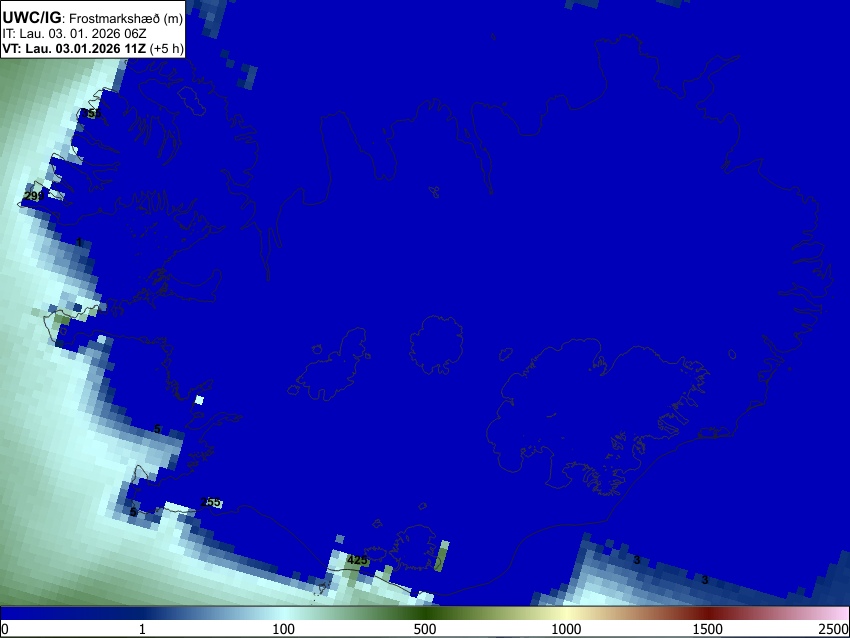Click the '425' value label on the map
Image resolution: width=850 pixels, height=638 pixels.
[357, 560]
